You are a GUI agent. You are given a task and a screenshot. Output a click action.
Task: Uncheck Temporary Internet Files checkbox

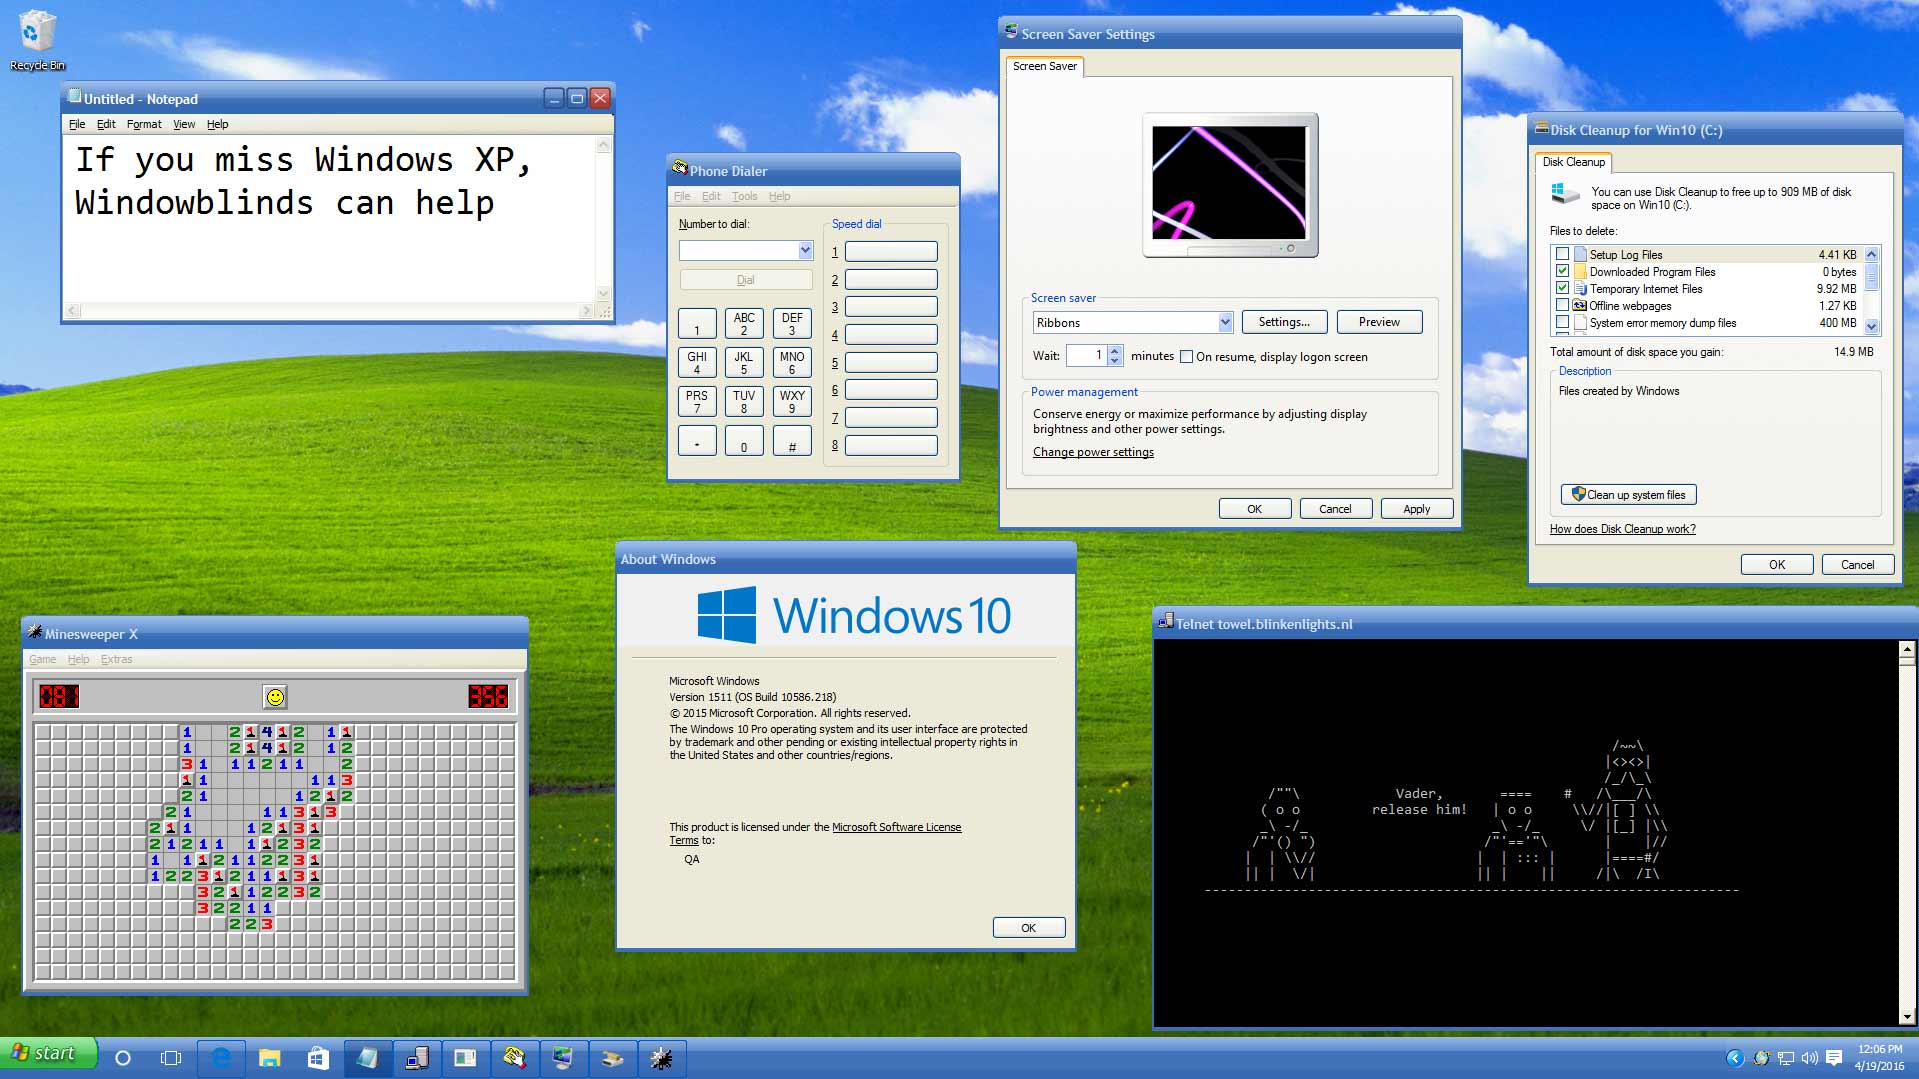pyautogui.click(x=1562, y=288)
